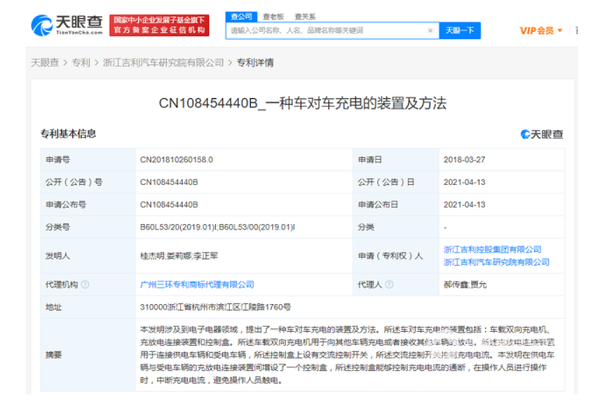Click the red 官方备案企业征信机构 banner

pyautogui.click(x=159, y=25)
